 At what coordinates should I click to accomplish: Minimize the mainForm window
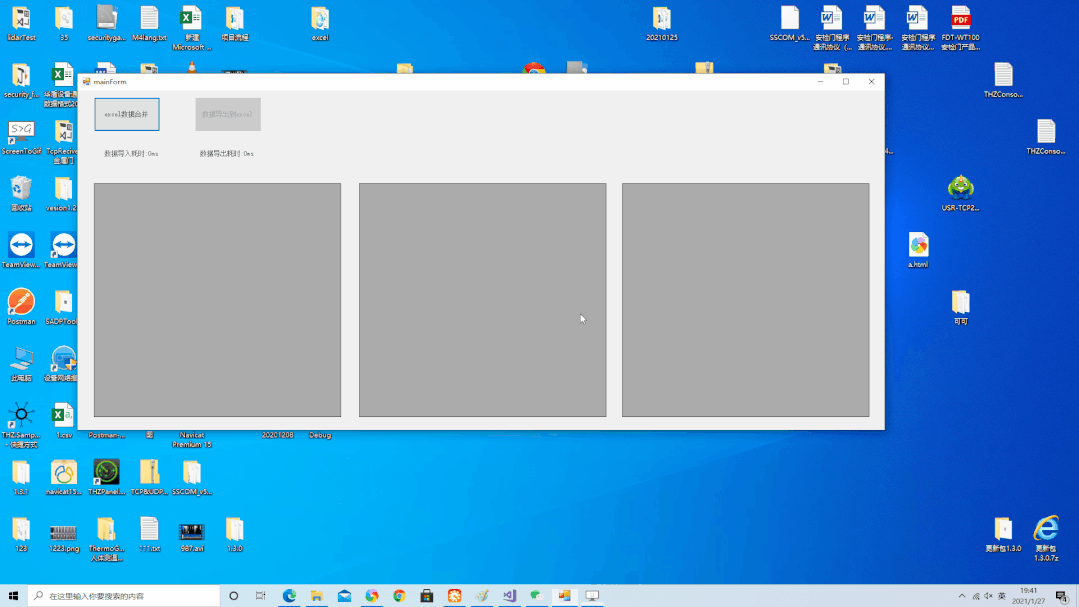pyautogui.click(x=820, y=81)
